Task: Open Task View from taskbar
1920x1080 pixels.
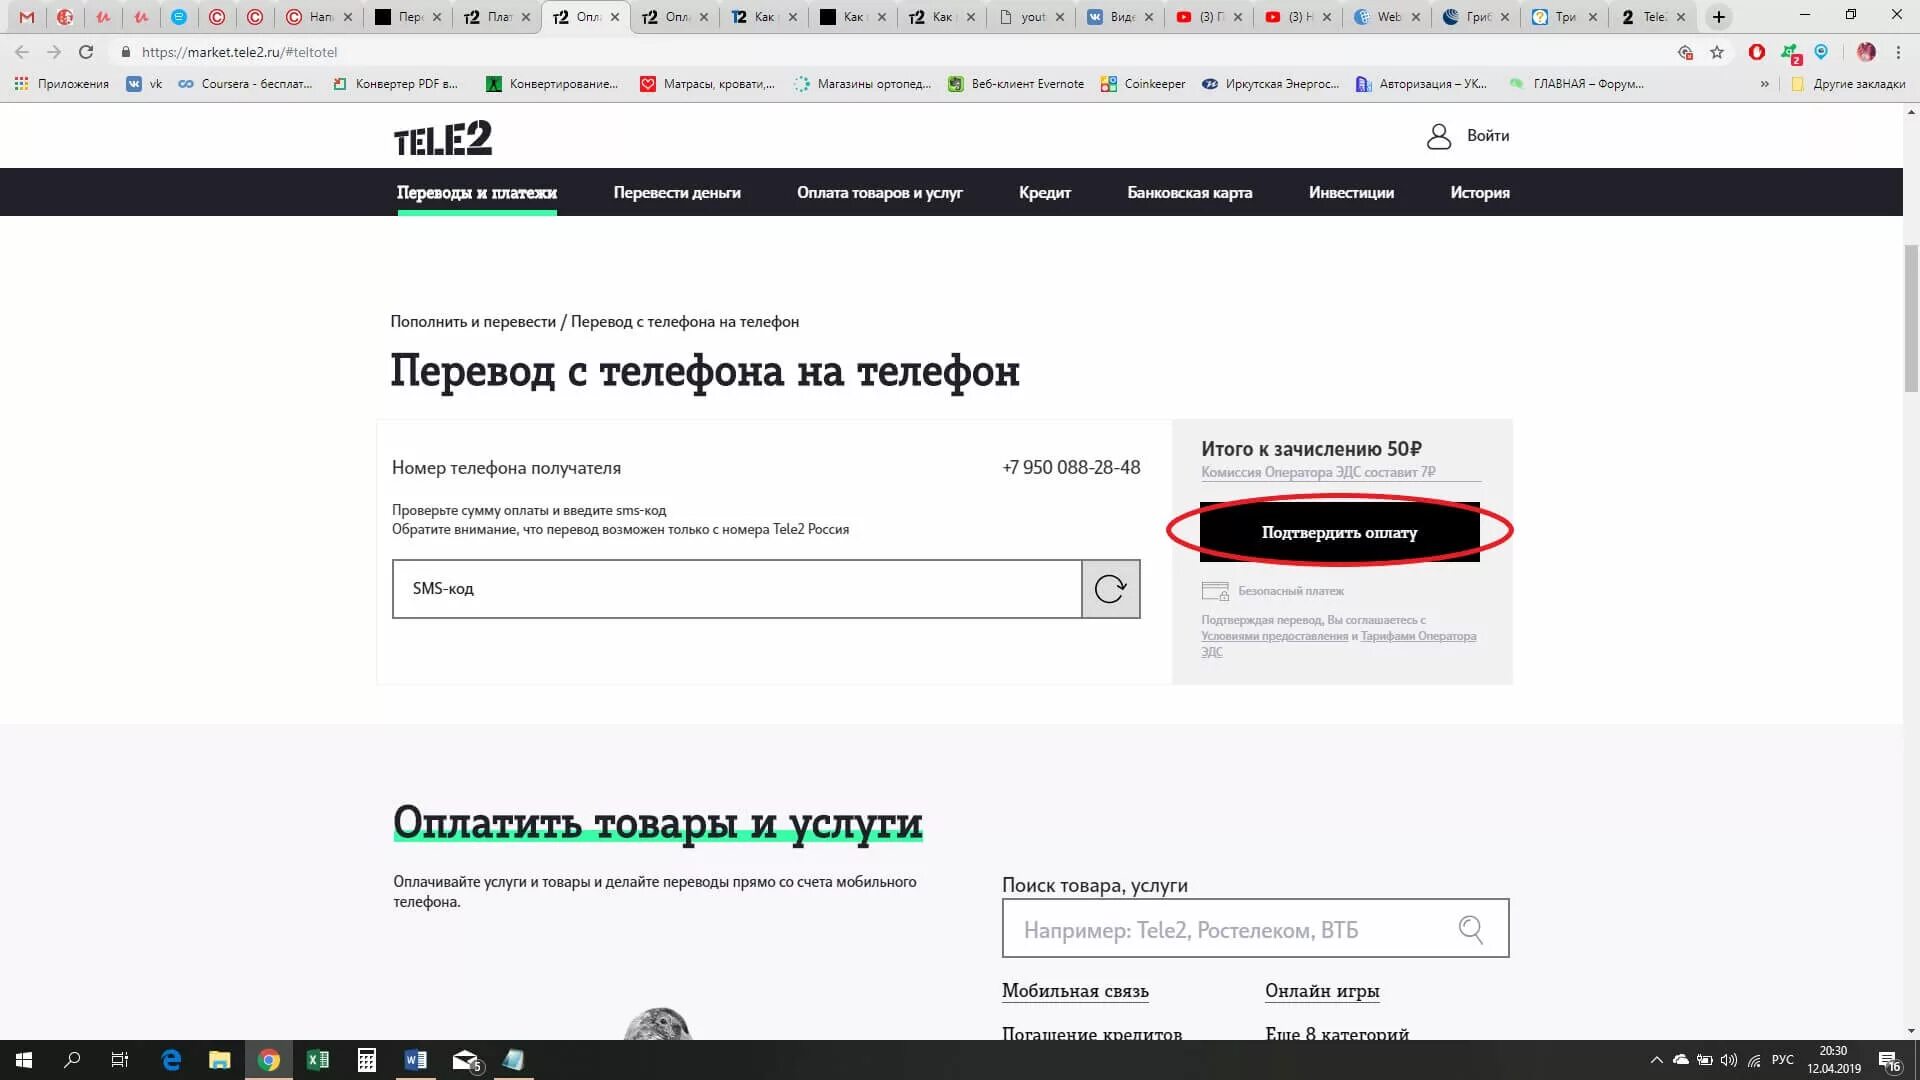Action: point(120,1060)
